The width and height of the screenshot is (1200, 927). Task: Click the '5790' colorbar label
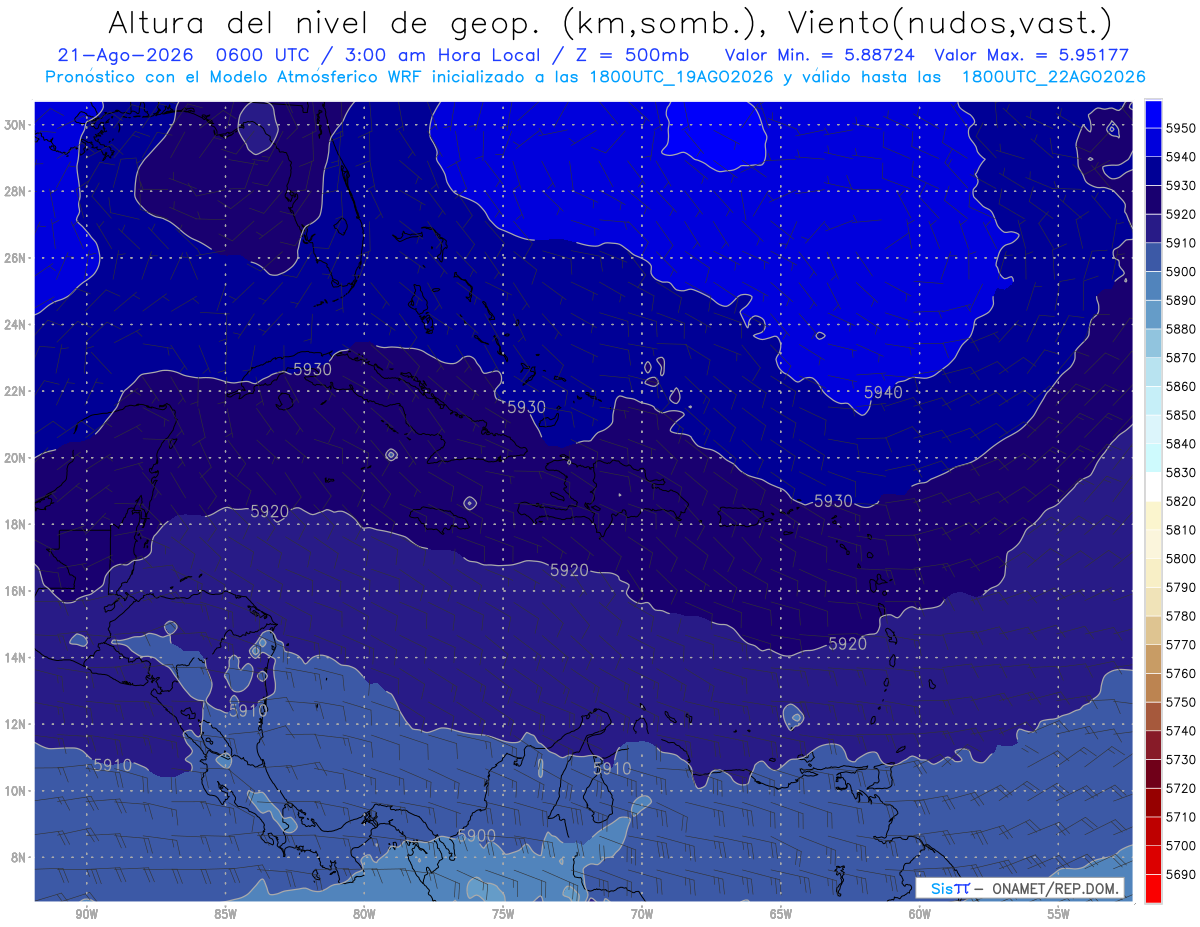(x=1181, y=587)
